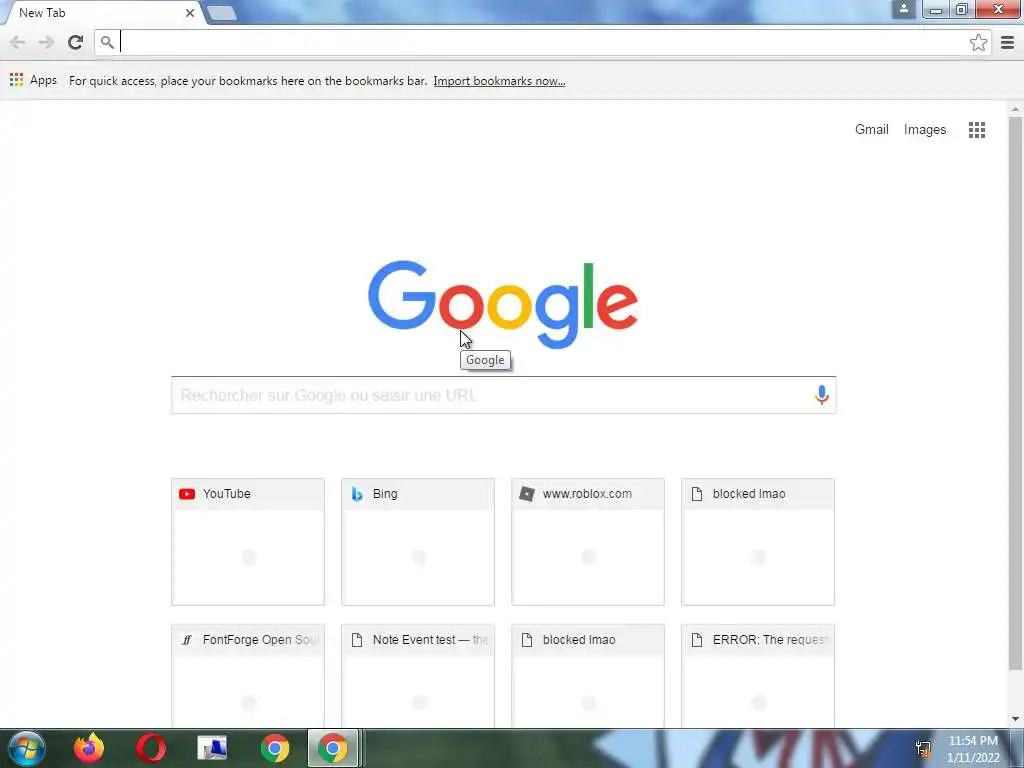Open the Images link

pyautogui.click(x=925, y=129)
